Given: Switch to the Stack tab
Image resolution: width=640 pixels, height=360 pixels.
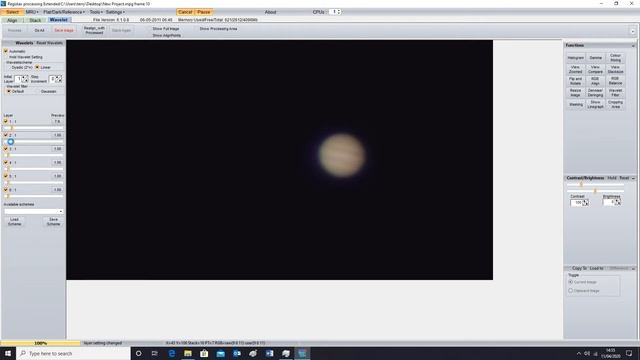Looking at the screenshot, I should pyautogui.click(x=35, y=20).
